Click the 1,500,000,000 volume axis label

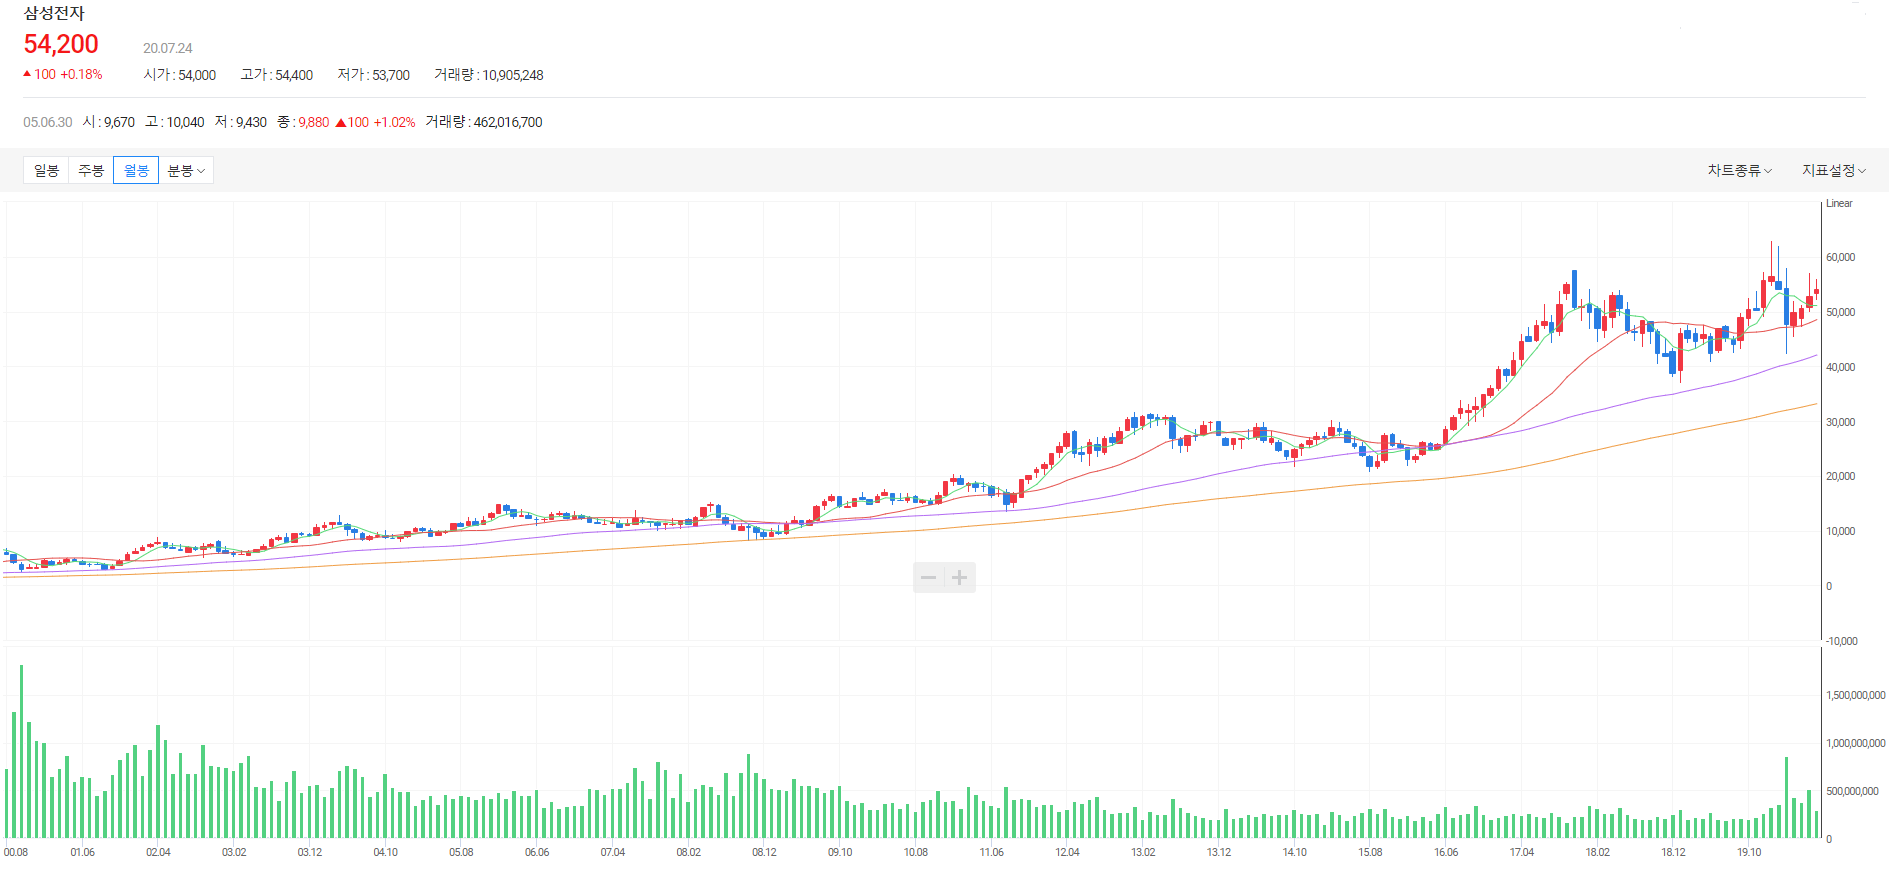[1856, 695]
